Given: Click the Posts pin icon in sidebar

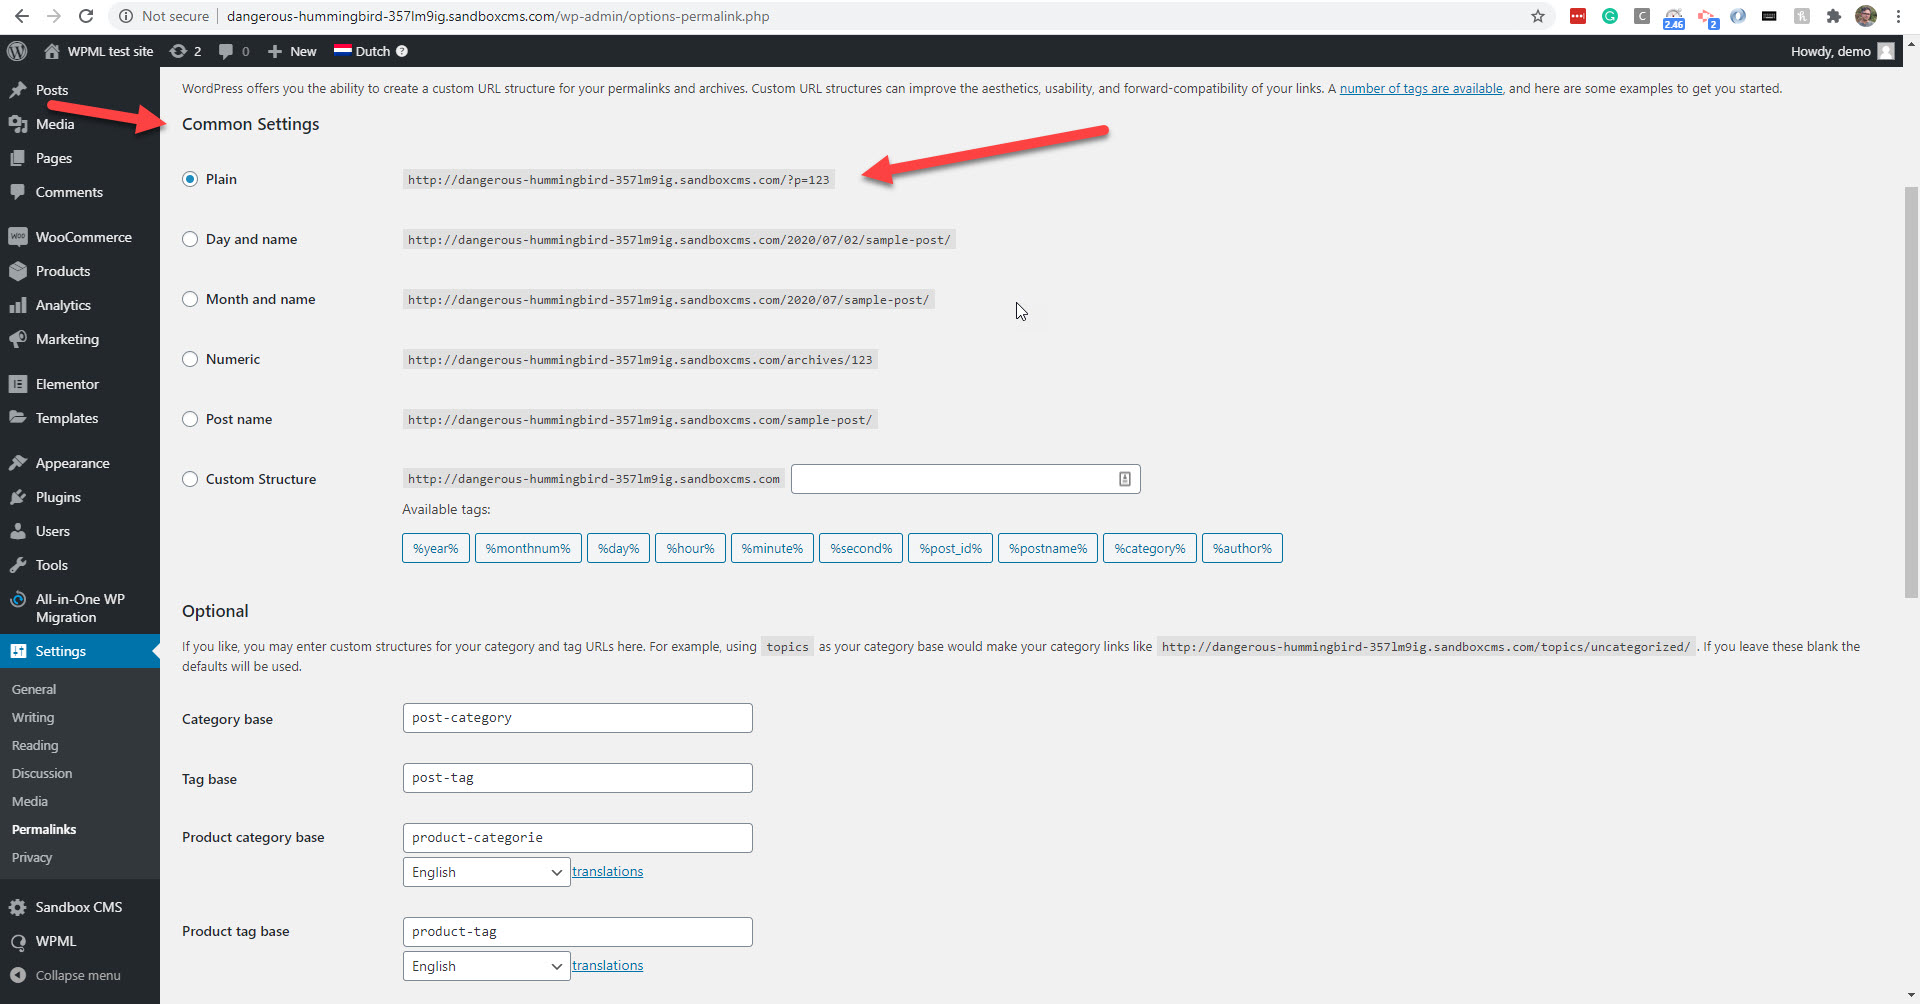Looking at the screenshot, I should tap(18, 90).
